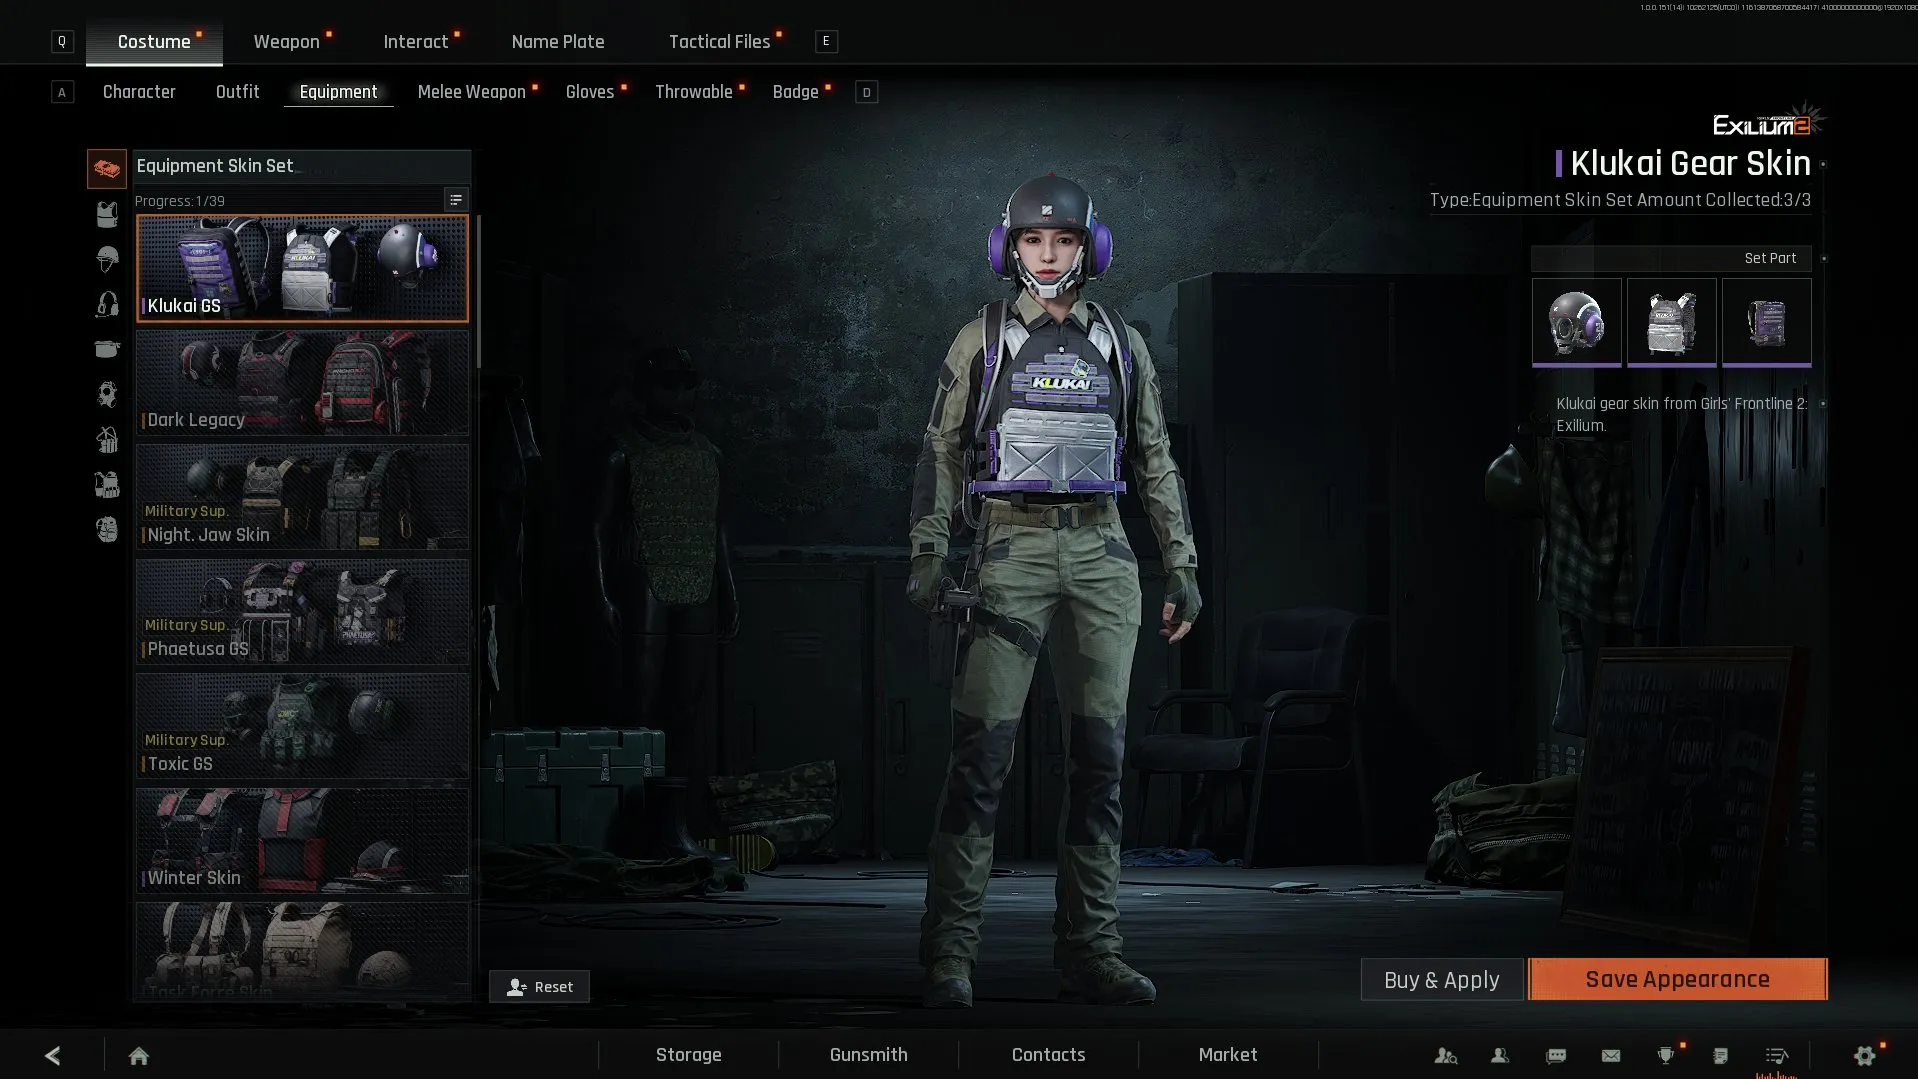Open the helmet category in sidebar
1918x1079 pixels.
pos(107,259)
